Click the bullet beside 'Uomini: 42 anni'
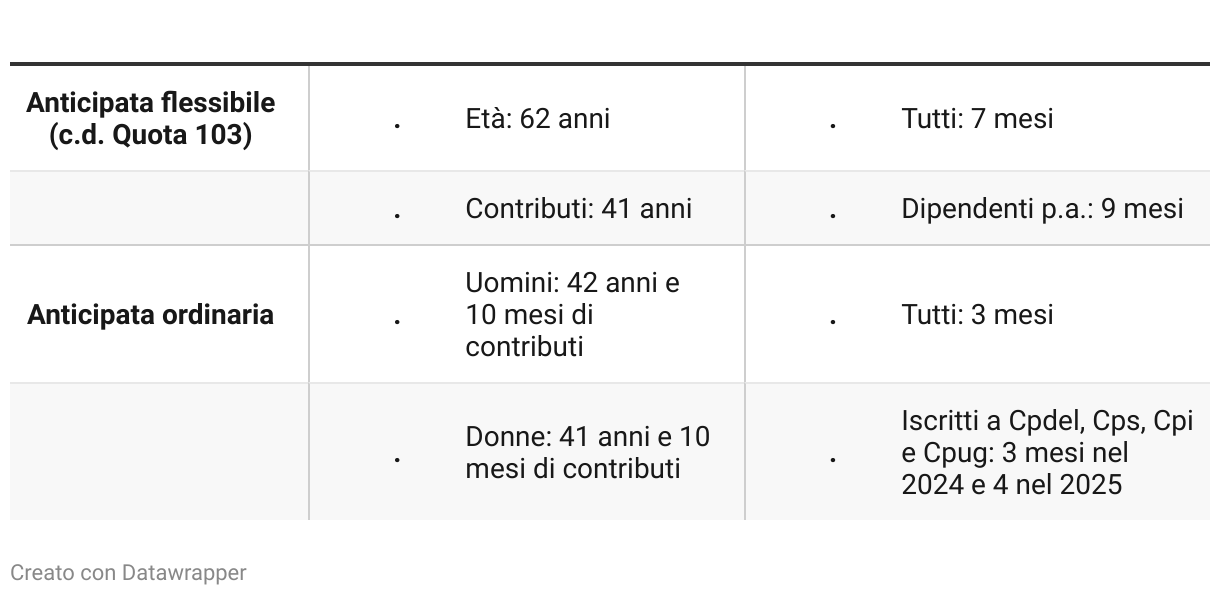The height and width of the screenshot is (596, 1220). click(398, 321)
